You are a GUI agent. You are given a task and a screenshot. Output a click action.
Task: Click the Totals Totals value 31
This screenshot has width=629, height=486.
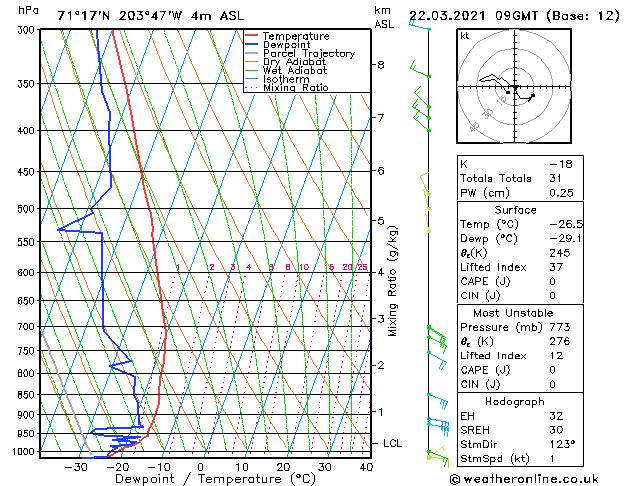tap(555, 178)
